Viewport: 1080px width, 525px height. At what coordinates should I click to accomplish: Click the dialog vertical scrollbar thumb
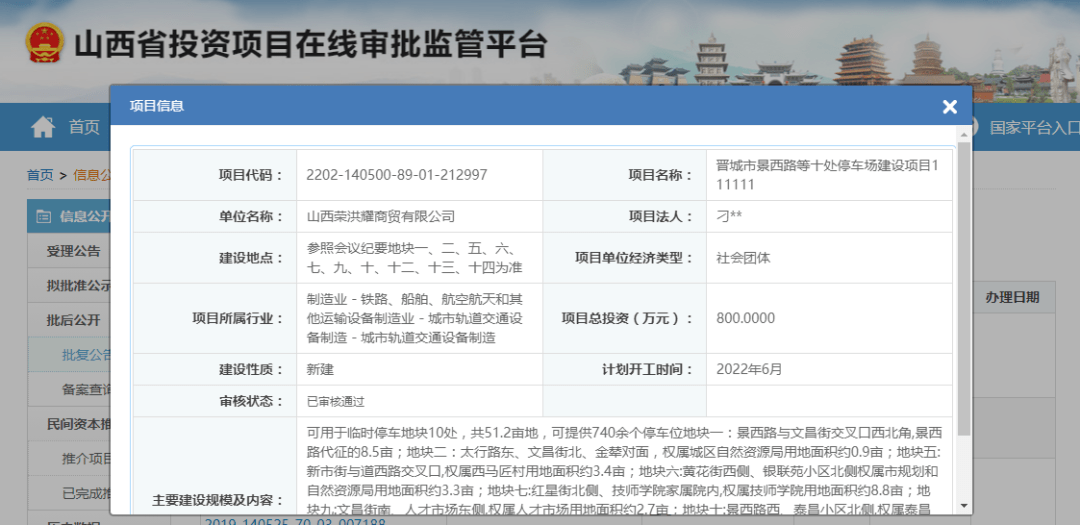pos(964,289)
